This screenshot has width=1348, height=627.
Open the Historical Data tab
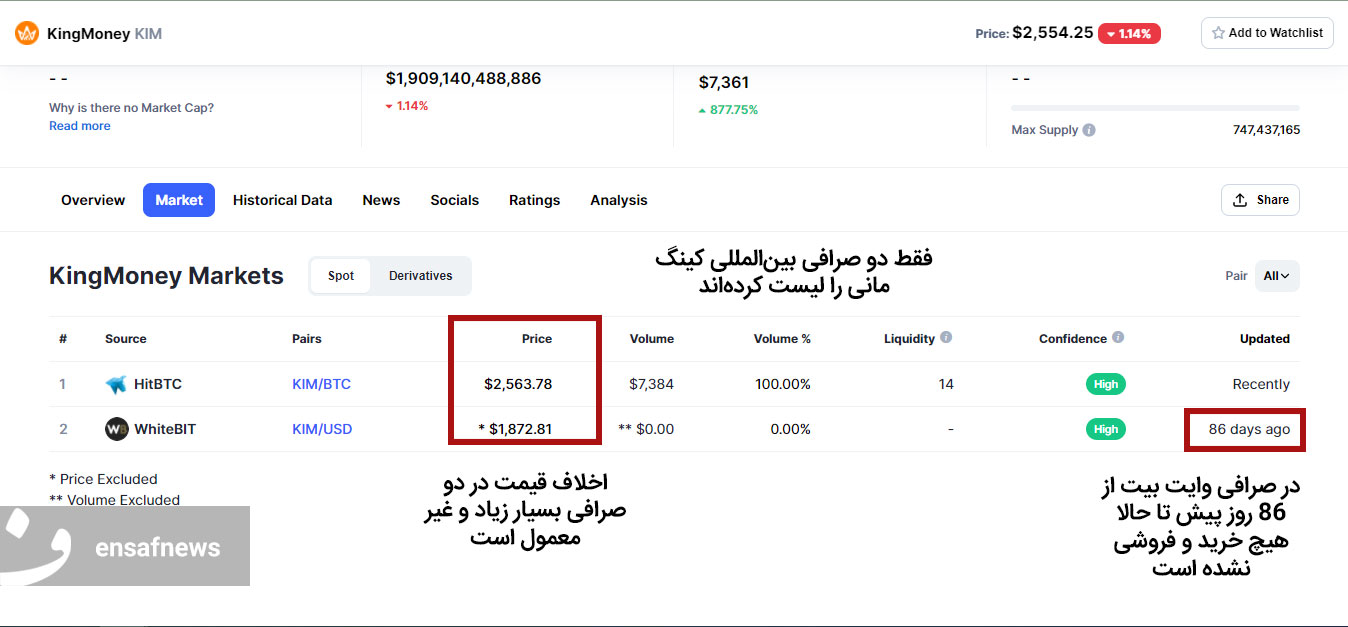[x=282, y=200]
